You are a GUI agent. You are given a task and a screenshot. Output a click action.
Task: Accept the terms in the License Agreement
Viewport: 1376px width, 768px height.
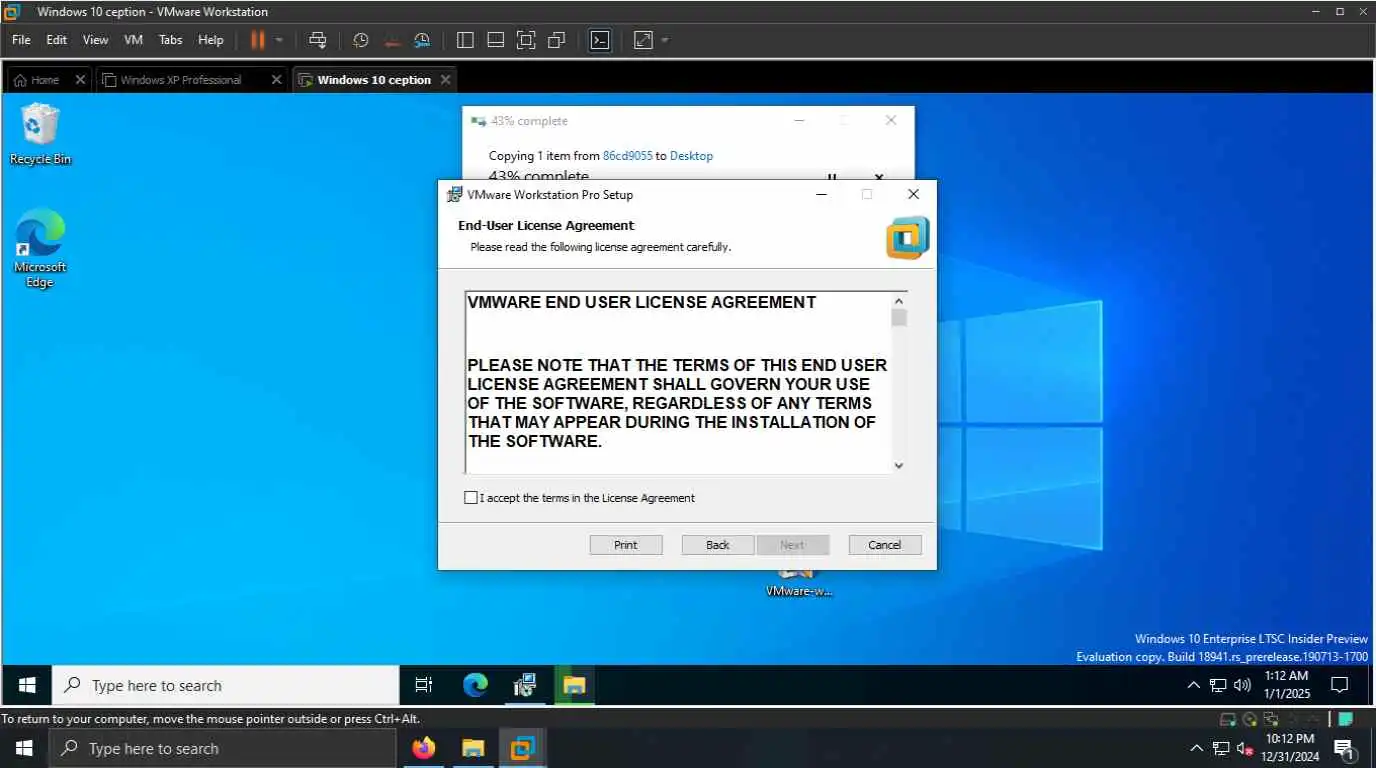coord(471,498)
